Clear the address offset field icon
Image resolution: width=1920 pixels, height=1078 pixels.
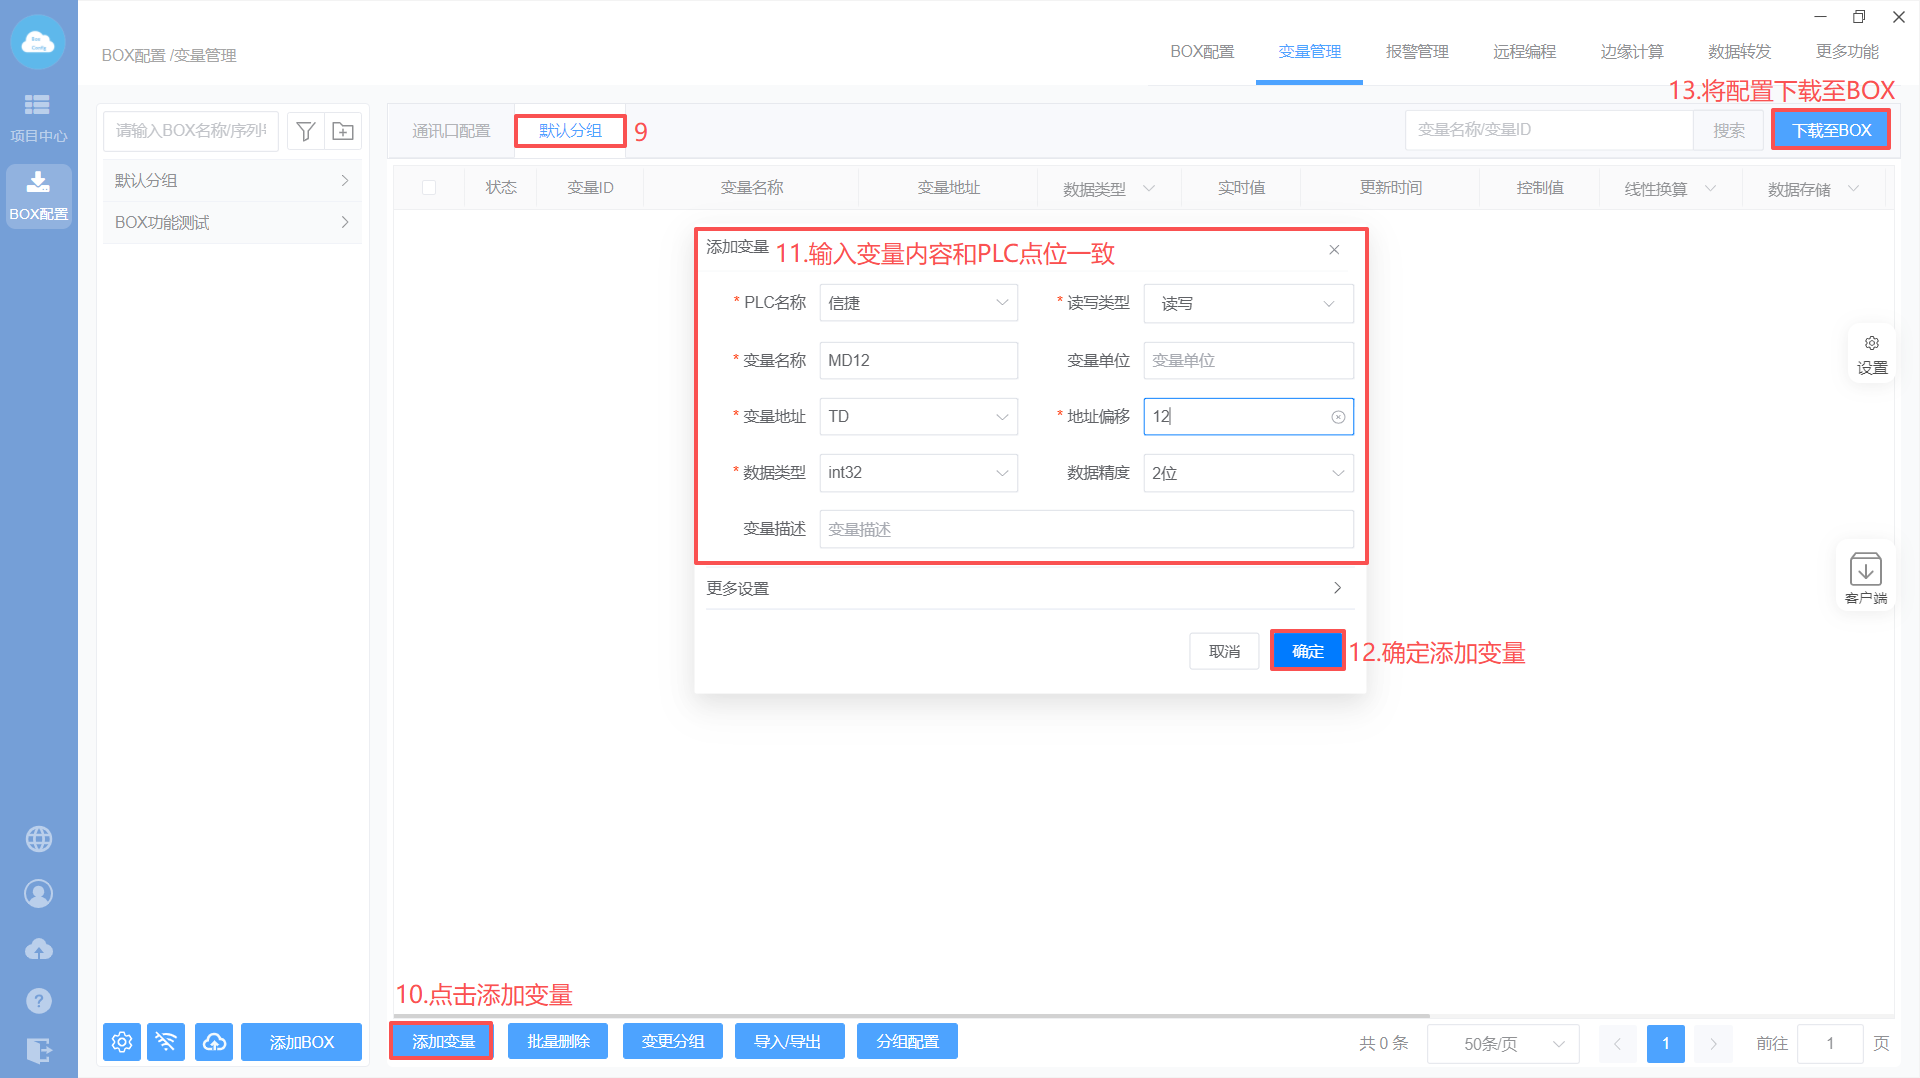1338,417
